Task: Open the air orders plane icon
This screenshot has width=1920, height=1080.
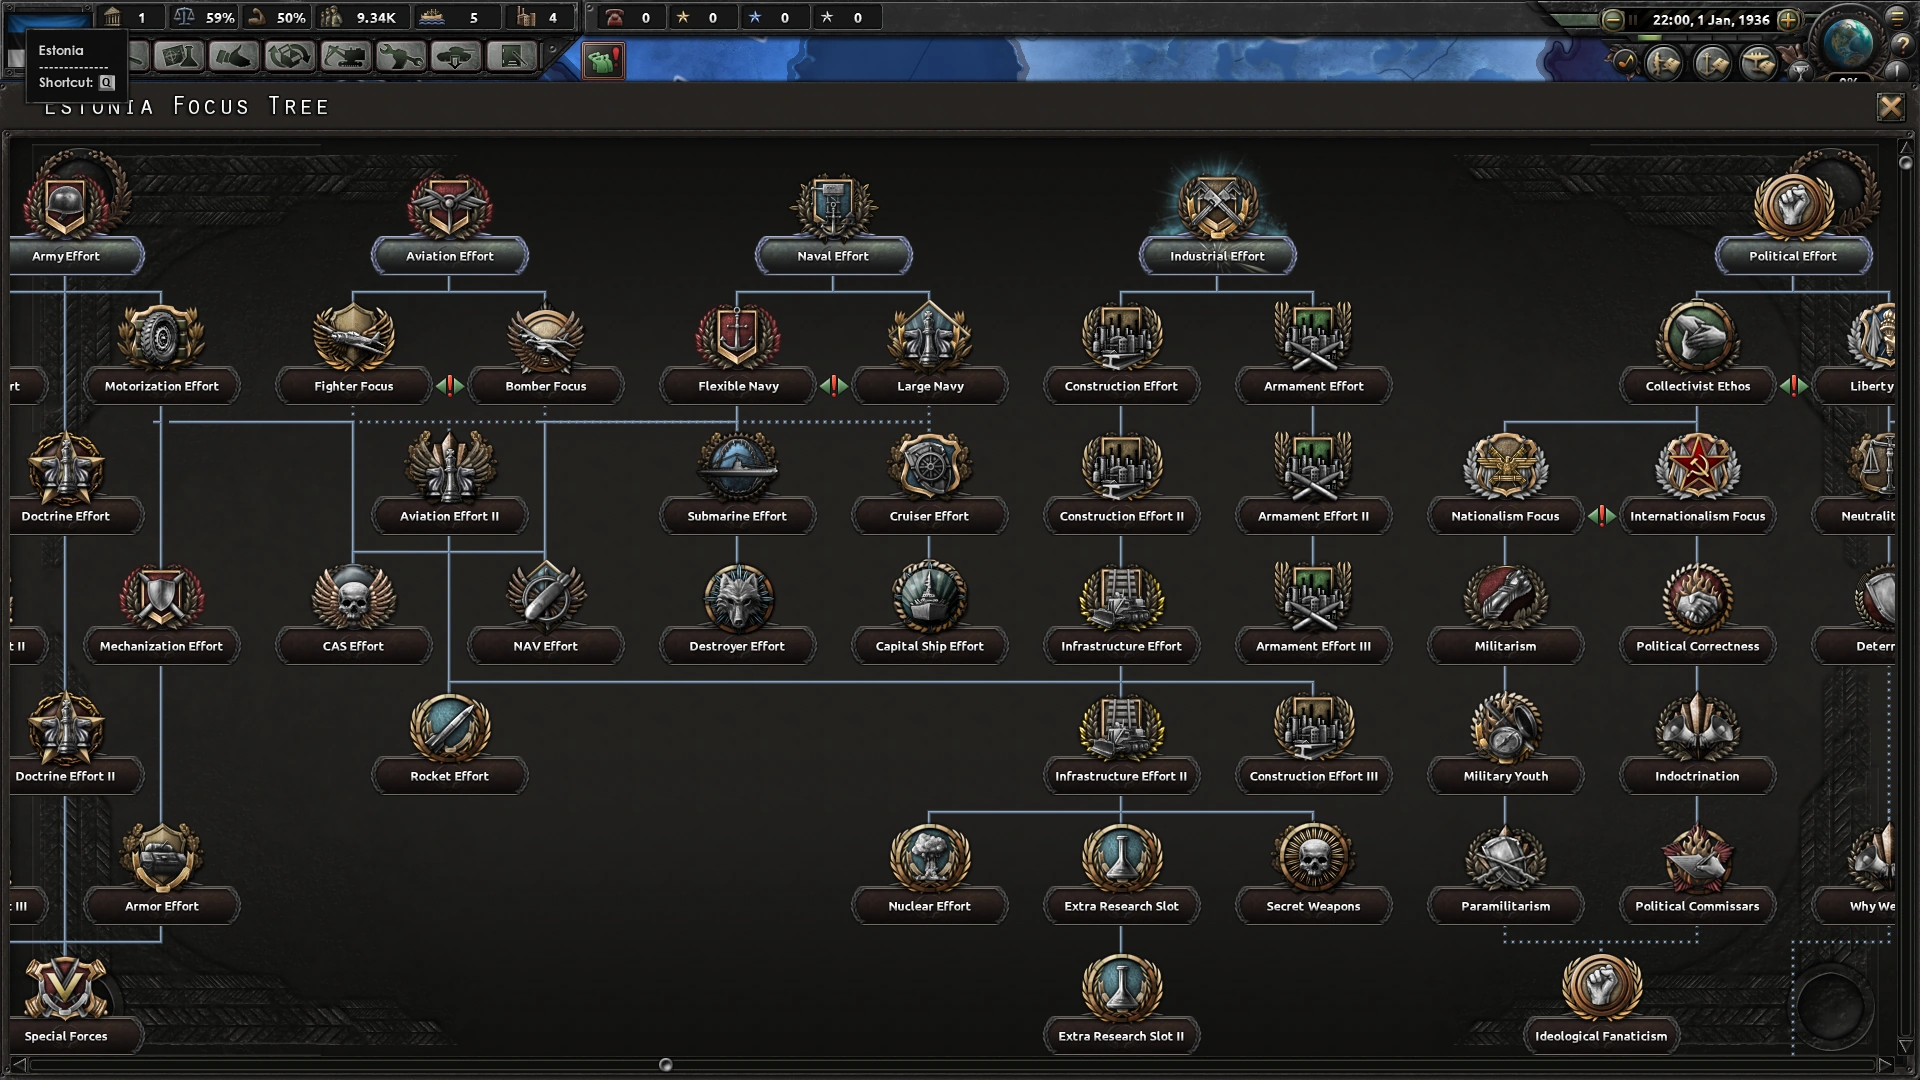Action: 1759,64
